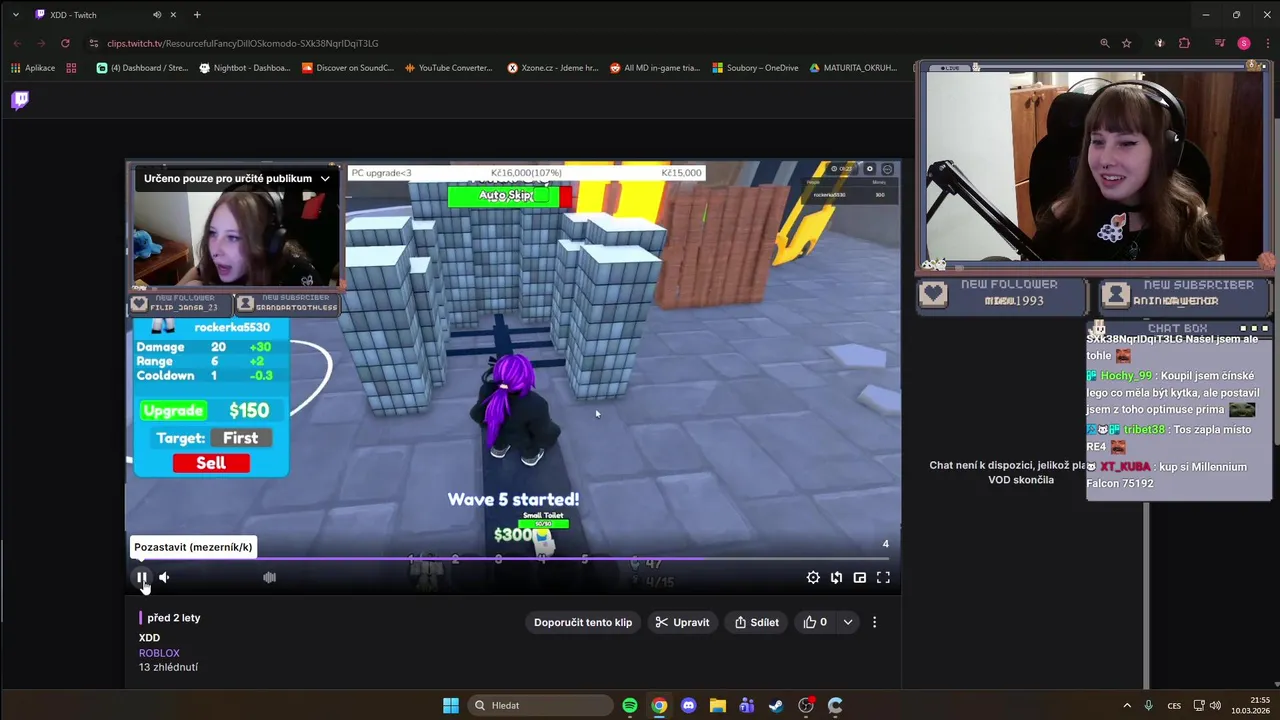Open a new browser tab

[197, 15]
